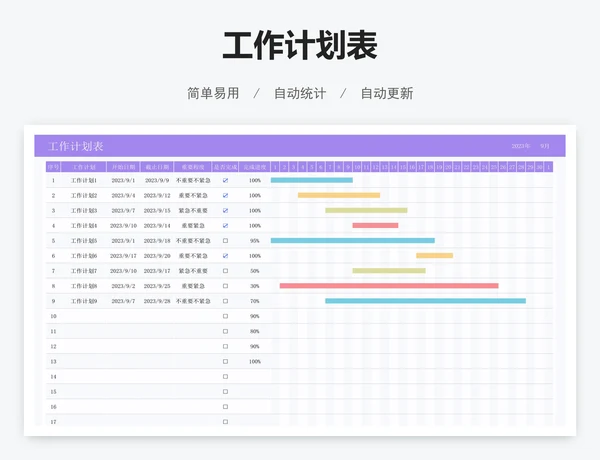This screenshot has width=600, height=460.
Task: Click day 15 in the calendar header
Action: [x=403, y=167]
